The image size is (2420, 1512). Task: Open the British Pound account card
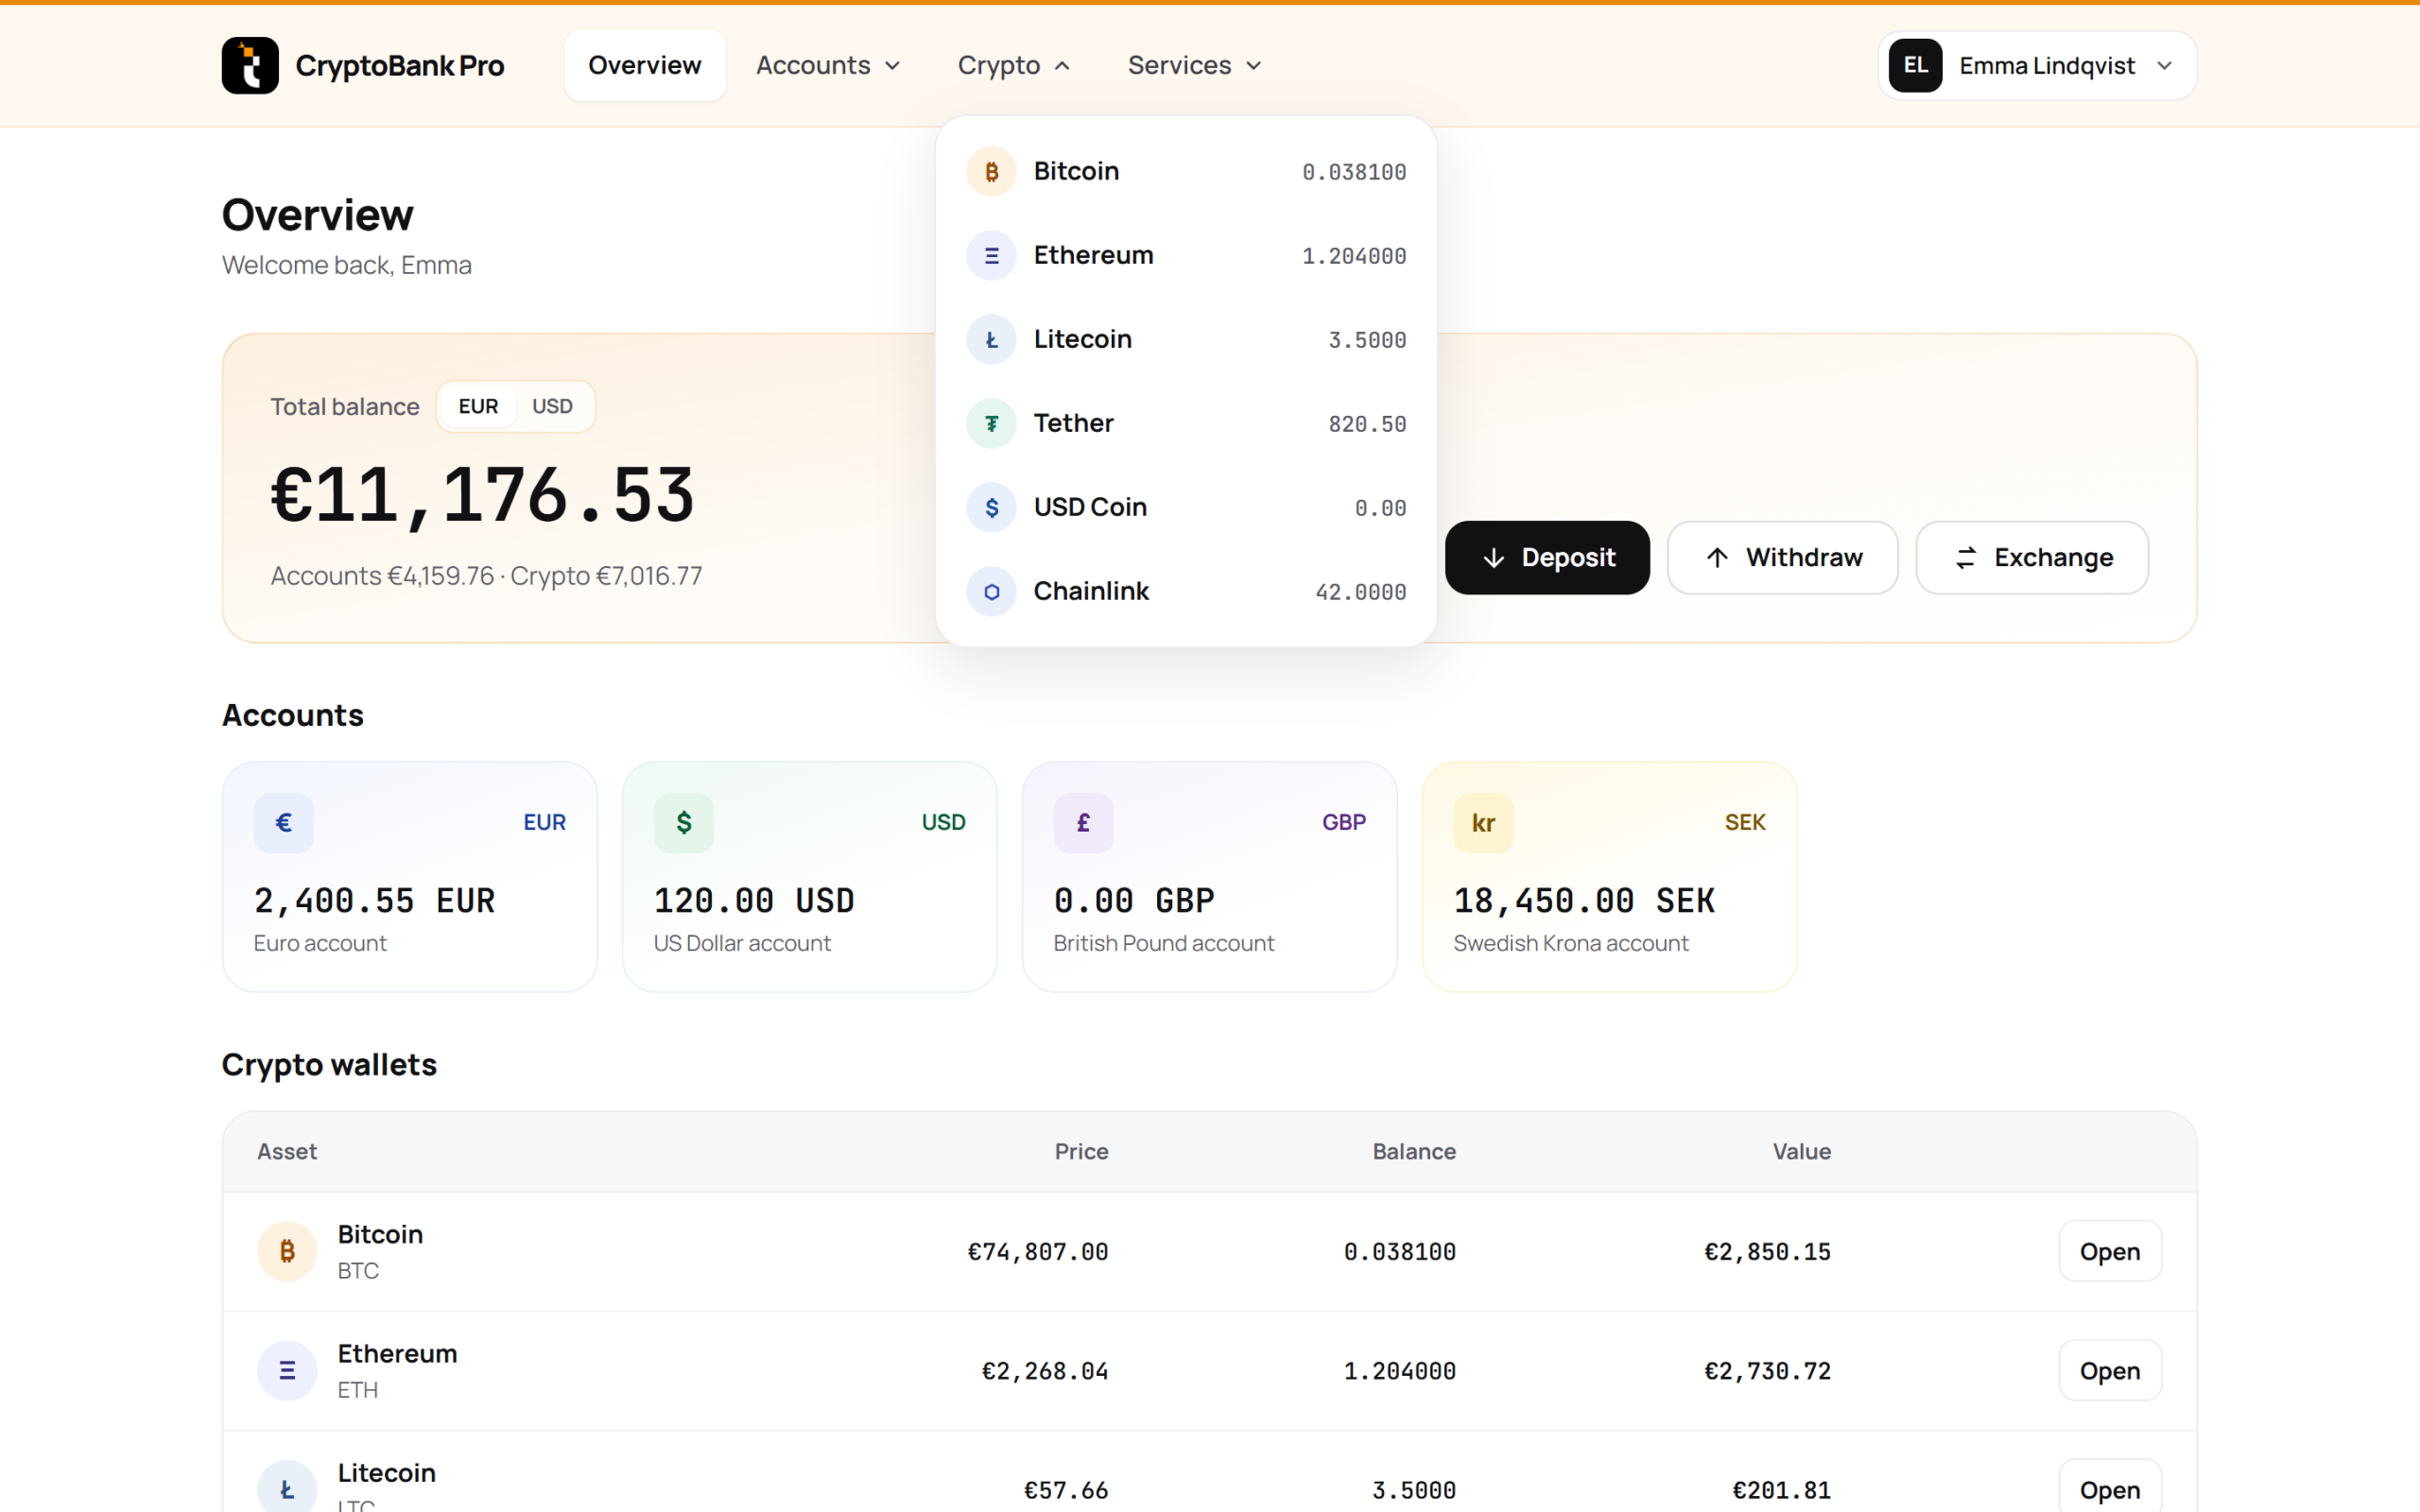[1209, 877]
